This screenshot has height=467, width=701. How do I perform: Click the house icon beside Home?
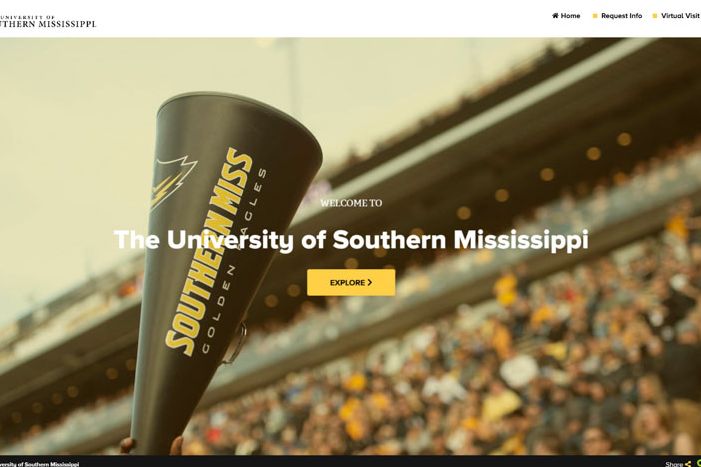tap(555, 16)
